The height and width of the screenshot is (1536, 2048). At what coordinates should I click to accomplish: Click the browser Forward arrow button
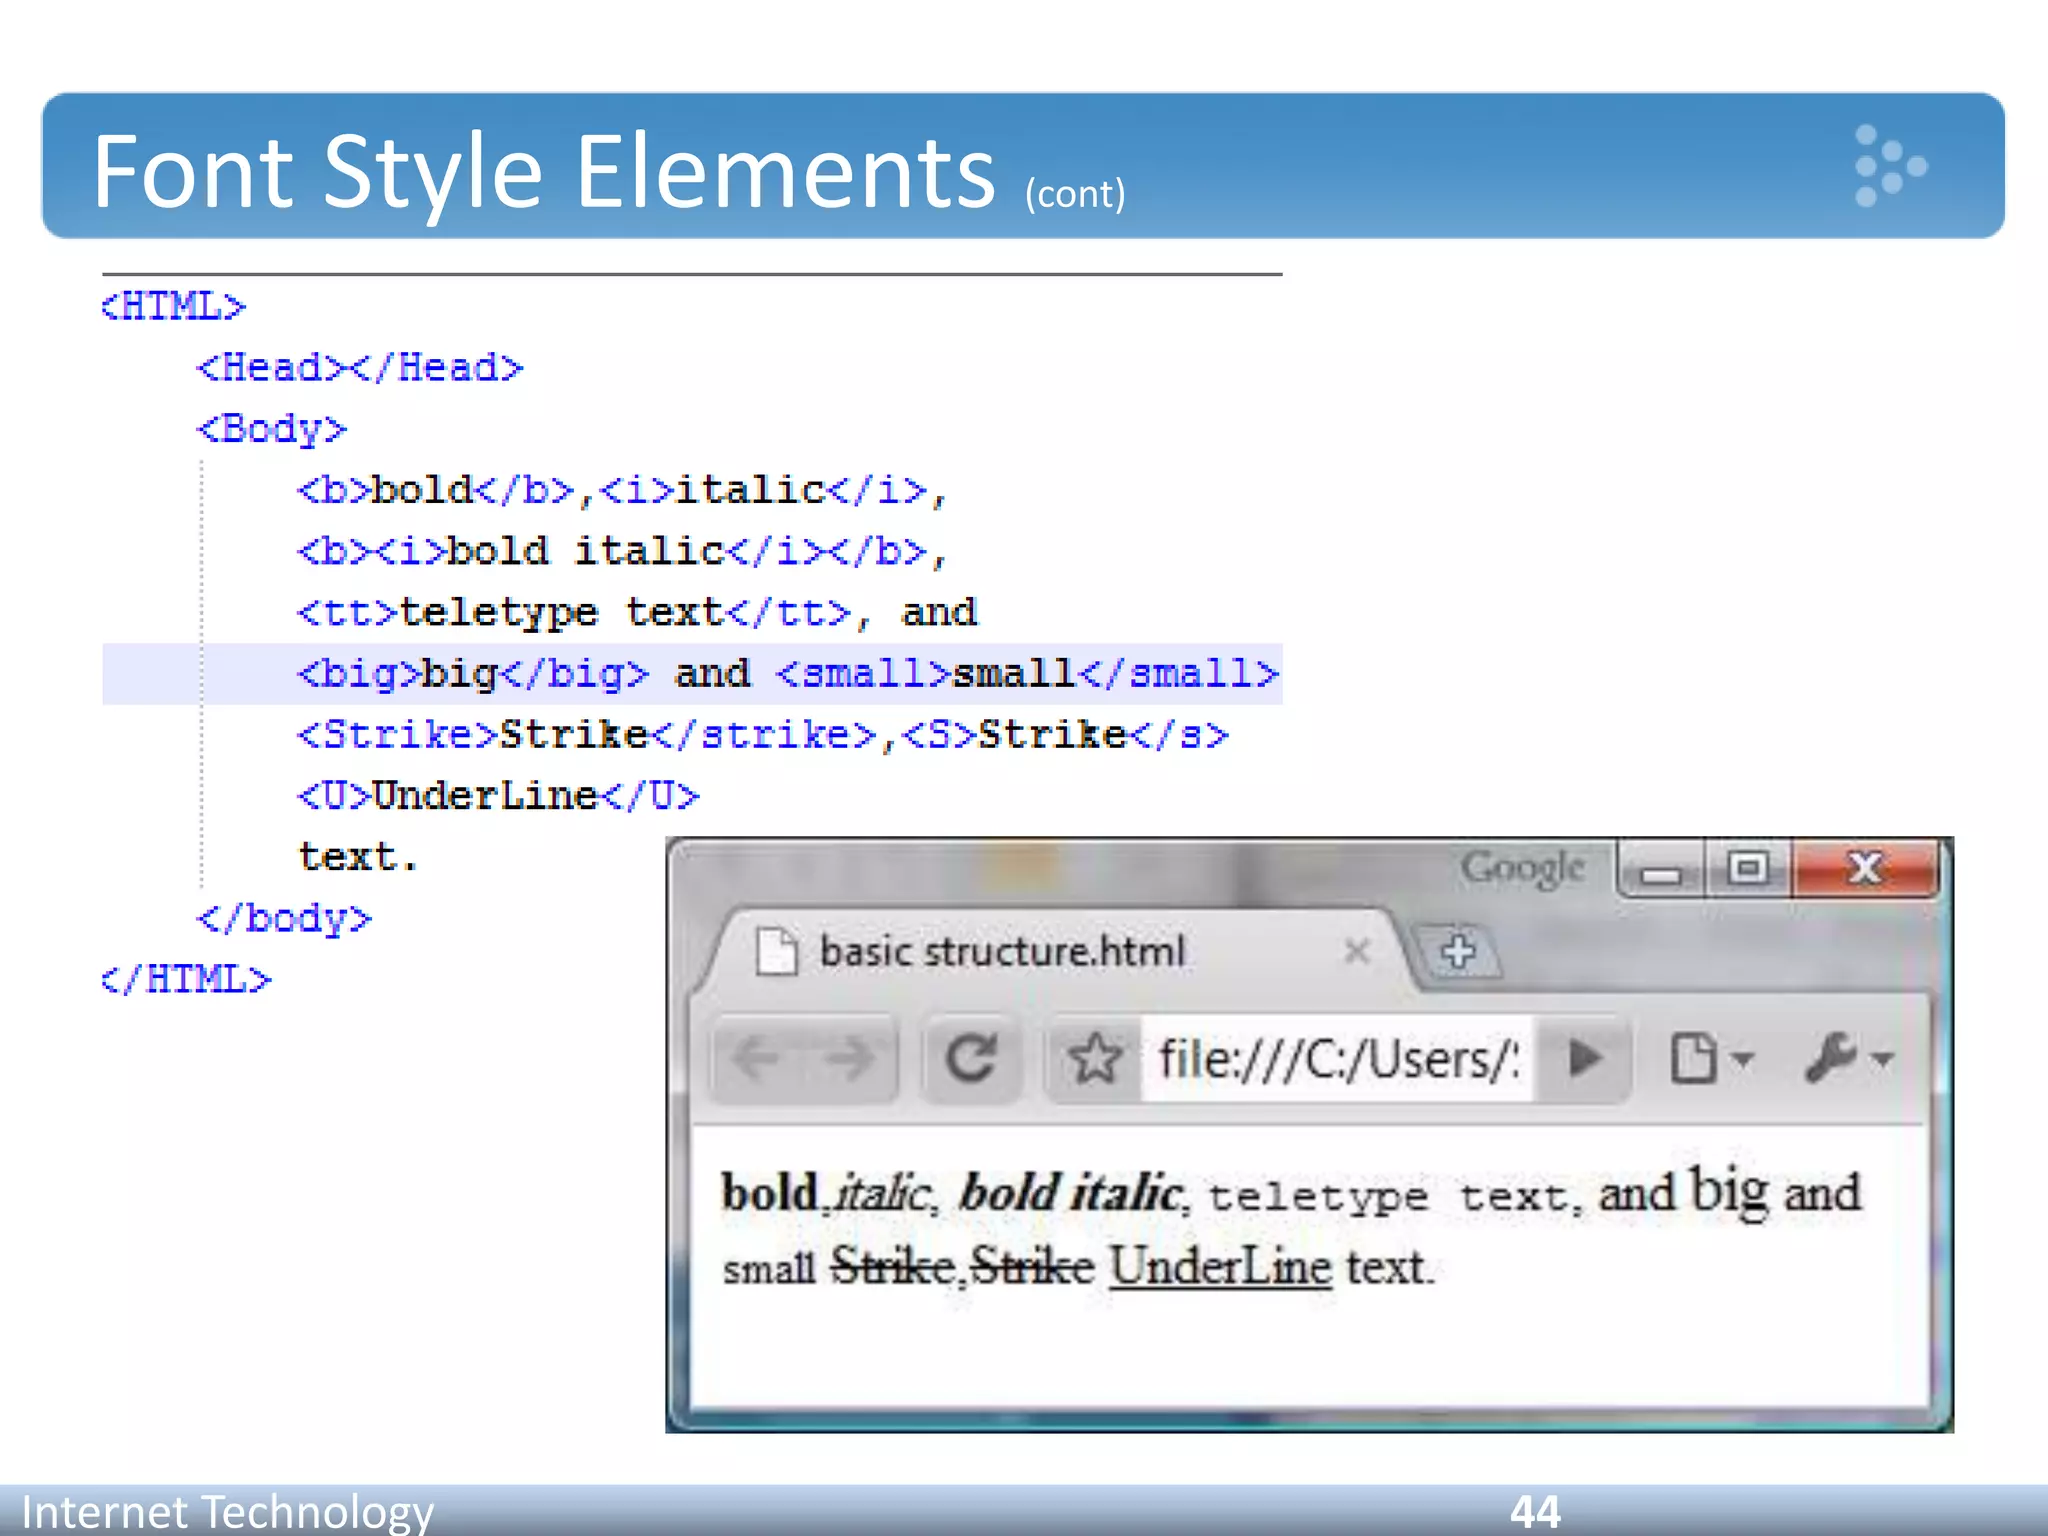tap(849, 1059)
